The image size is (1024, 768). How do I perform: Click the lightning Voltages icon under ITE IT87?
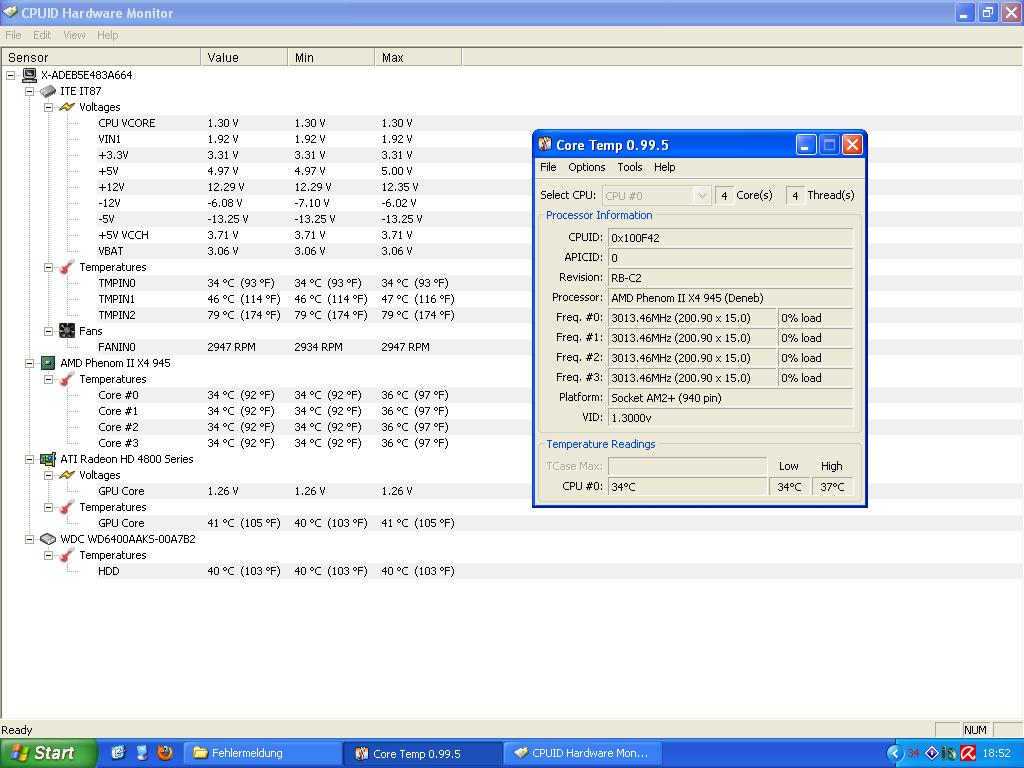[x=67, y=107]
